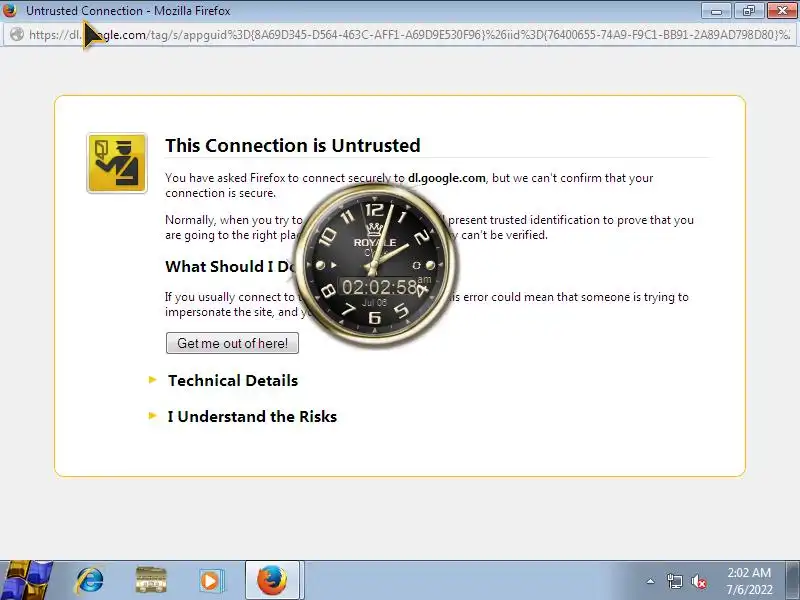Click the bold dl.google.com text in message
This screenshot has width=800, height=600.
pyautogui.click(x=446, y=178)
